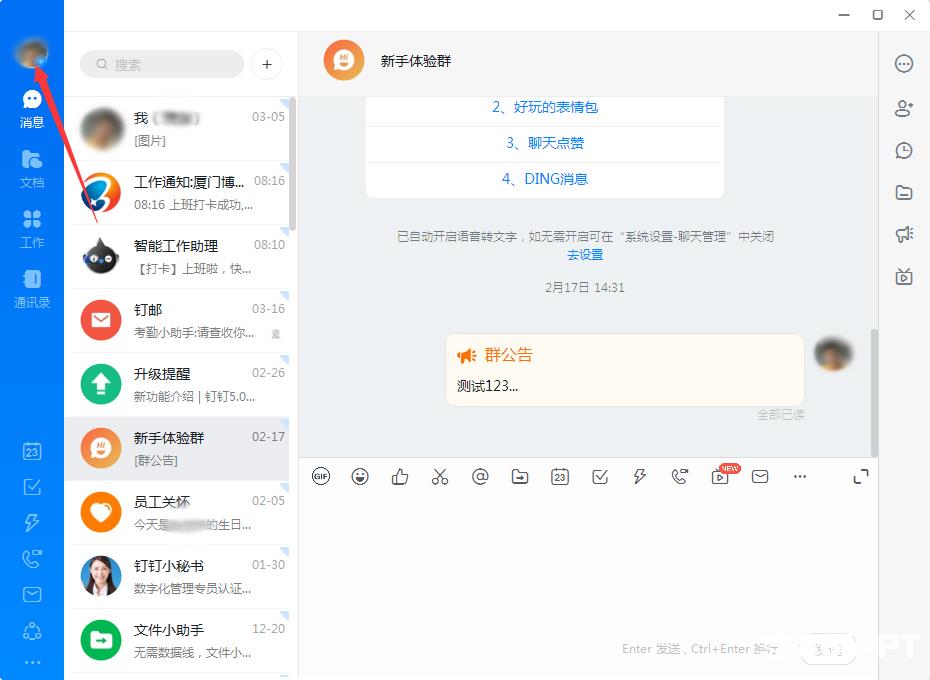
Task: Open chat history with the clock icon
Action: (904, 151)
